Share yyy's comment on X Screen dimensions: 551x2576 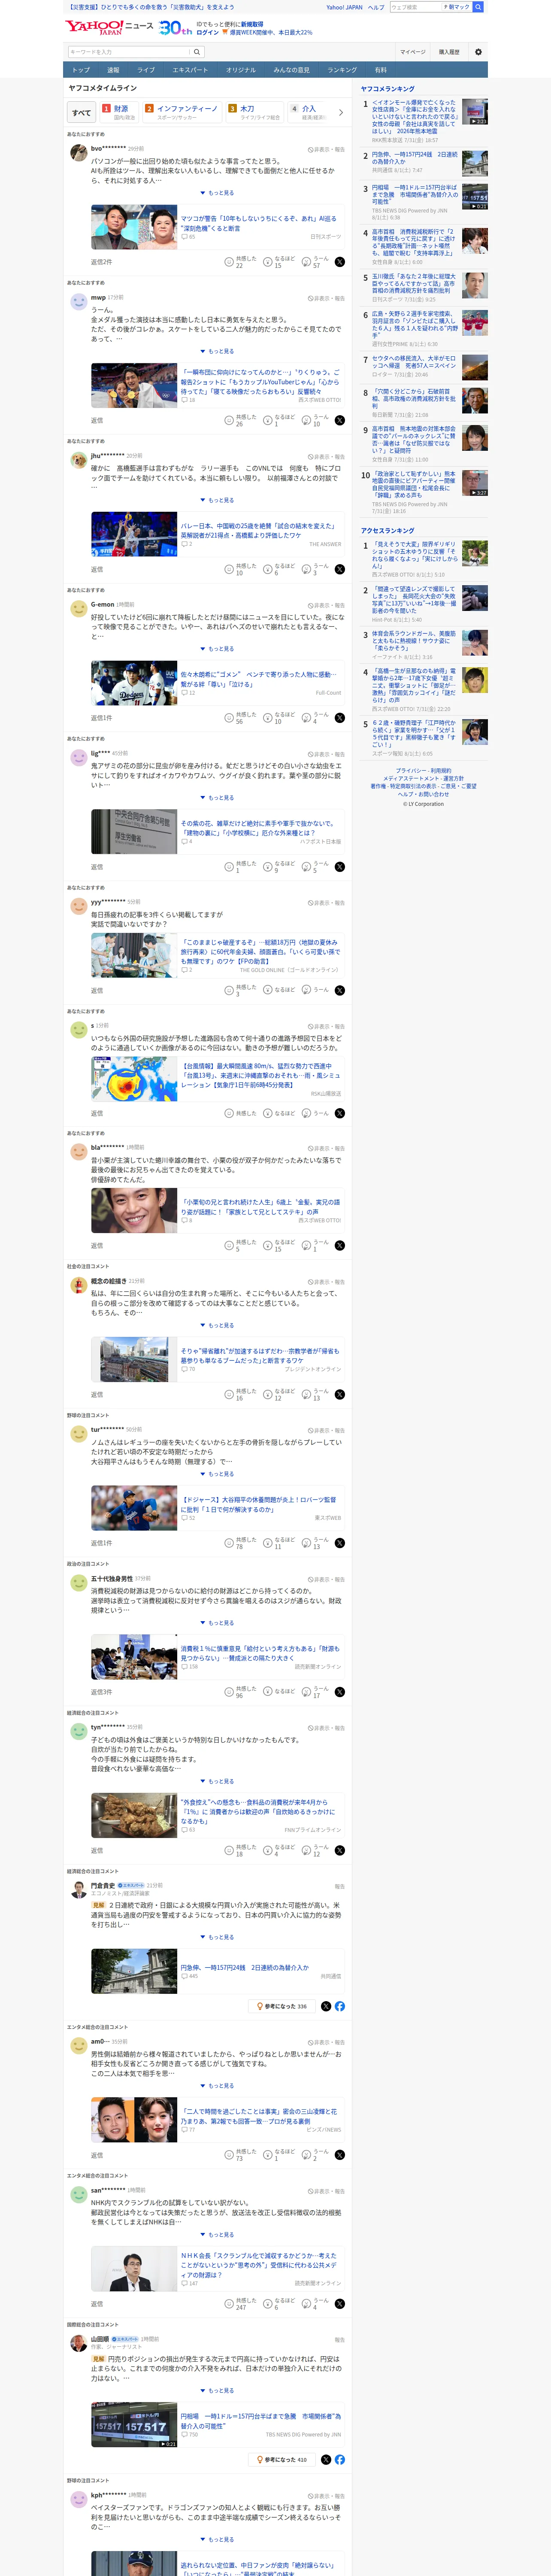(x=340, y=990)
